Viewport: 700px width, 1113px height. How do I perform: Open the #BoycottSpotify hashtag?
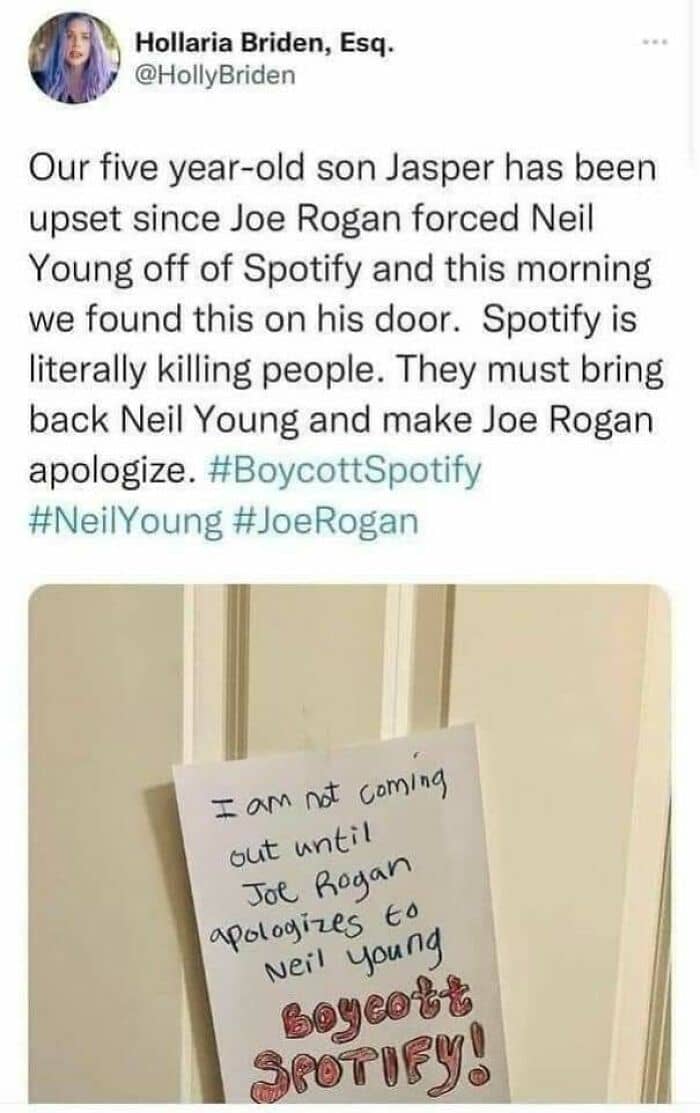(346, 471)
